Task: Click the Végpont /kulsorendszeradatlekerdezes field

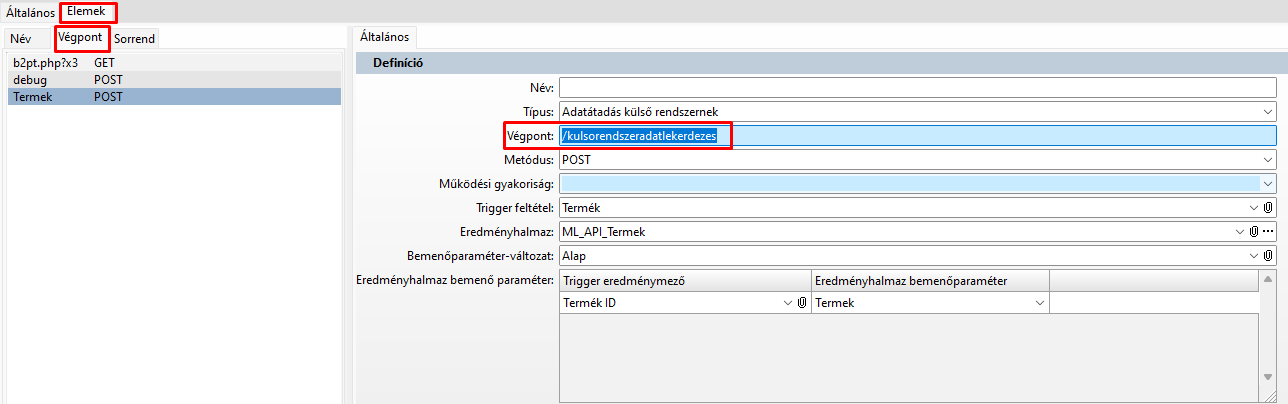Action: point(918,136)
